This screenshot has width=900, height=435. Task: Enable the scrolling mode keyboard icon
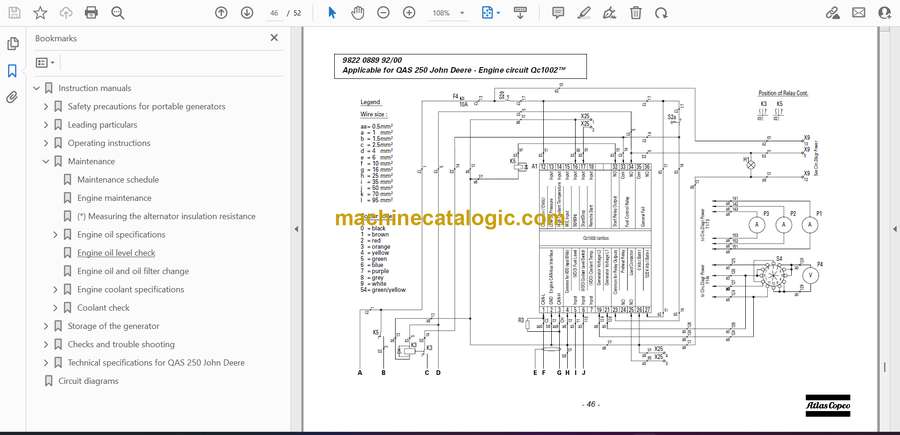(521, 13)
